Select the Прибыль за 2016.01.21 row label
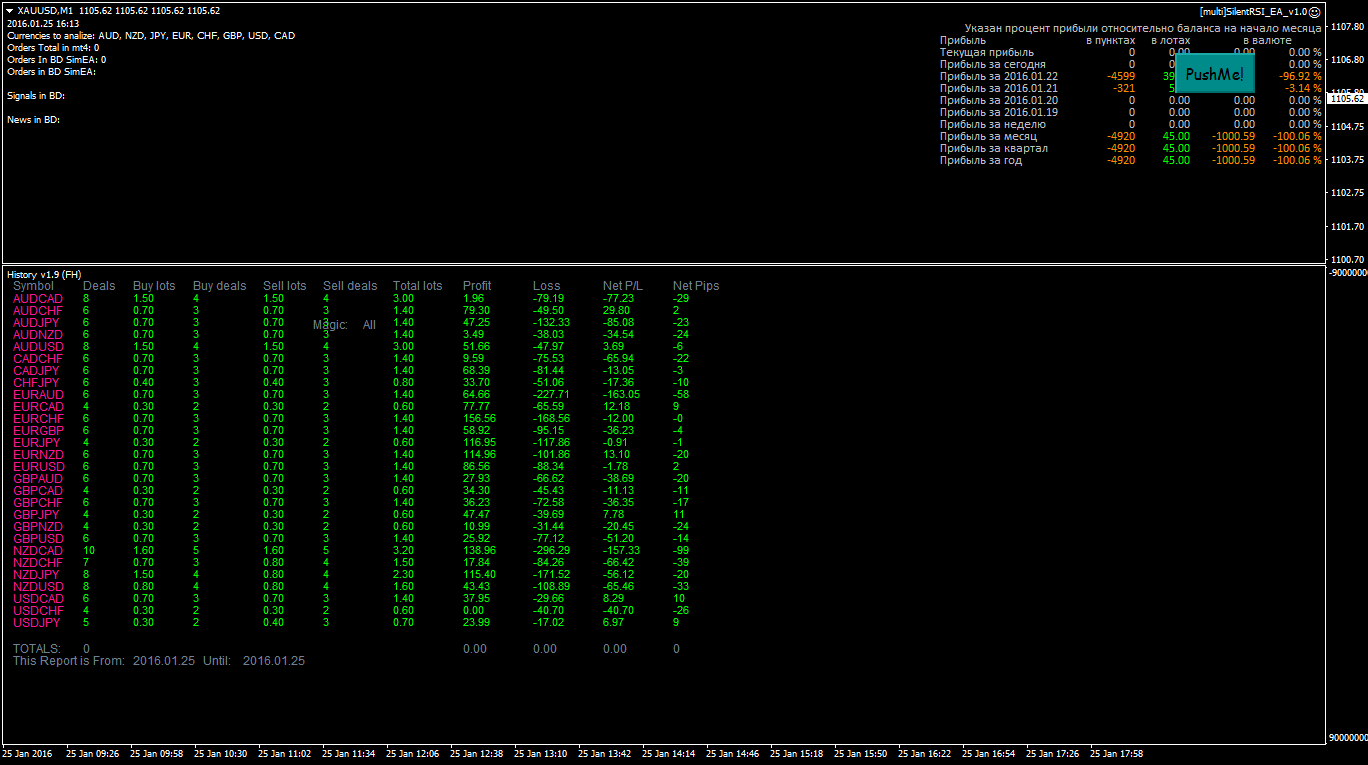The image size is (1368, 765). tap(999, 88)
